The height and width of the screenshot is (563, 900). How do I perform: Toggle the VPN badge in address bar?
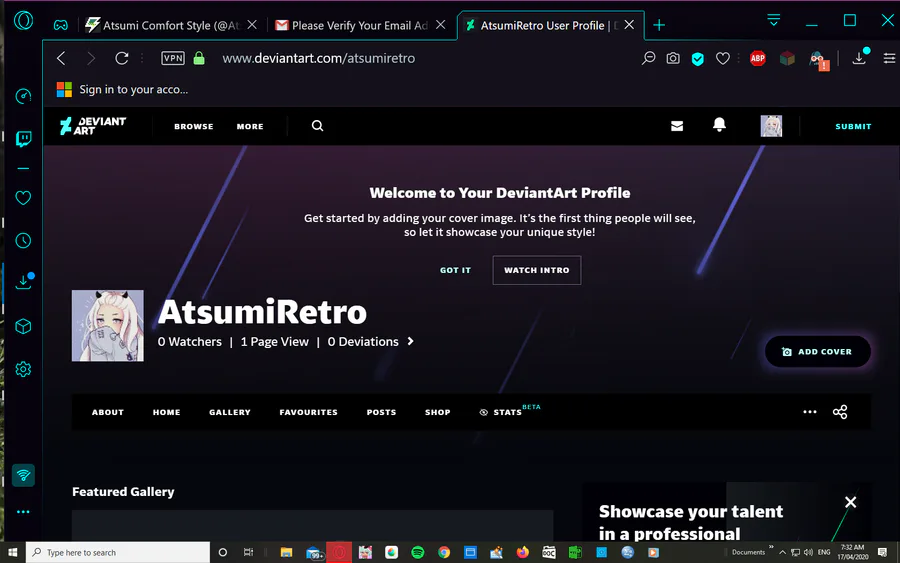click(x=173, y=58)
